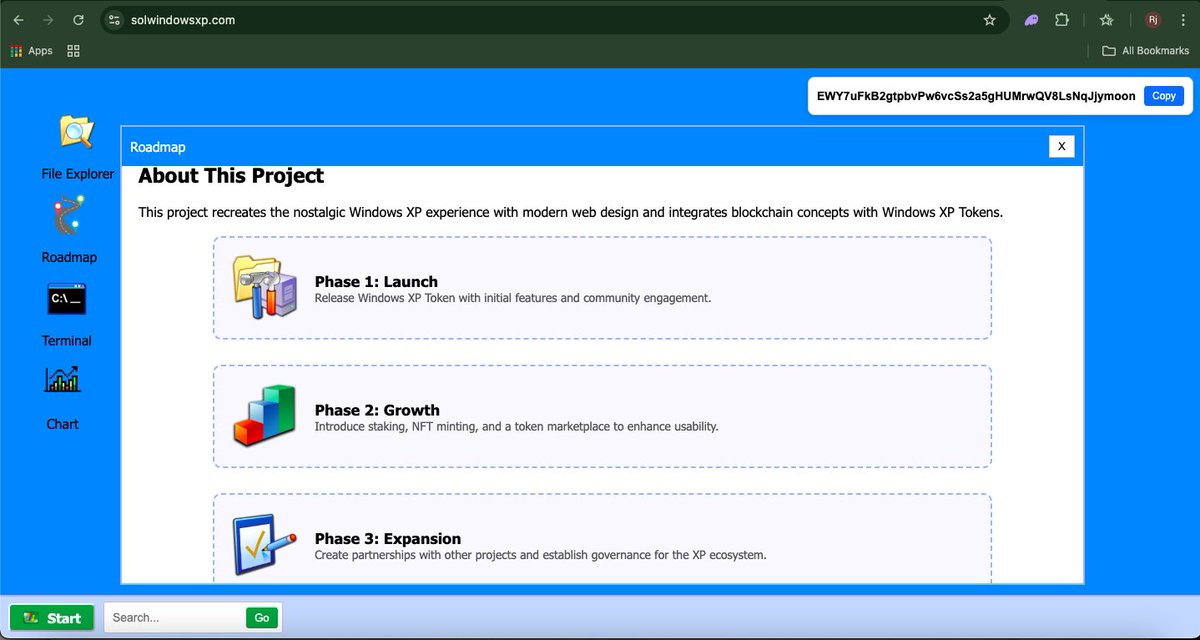Click the Phase 1 Launch tools folder icon

point(264,287)
